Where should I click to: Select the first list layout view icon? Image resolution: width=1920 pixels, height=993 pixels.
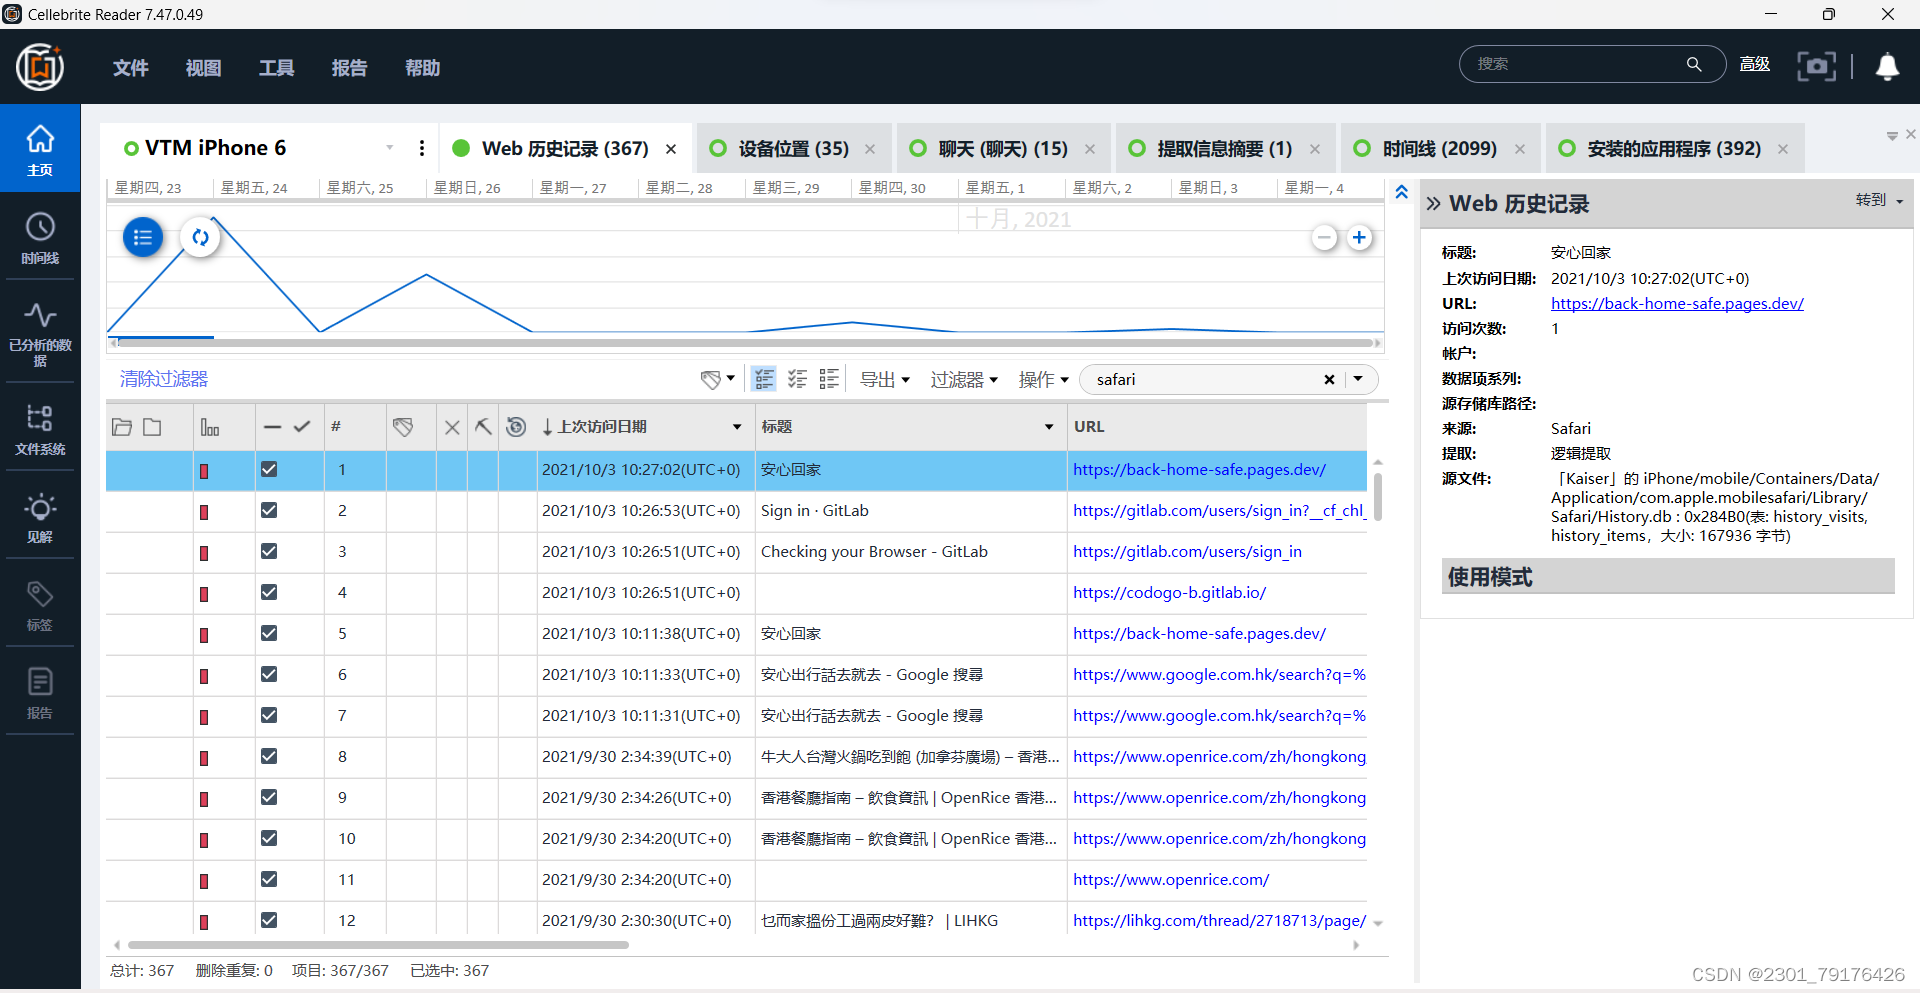(764, 379)
